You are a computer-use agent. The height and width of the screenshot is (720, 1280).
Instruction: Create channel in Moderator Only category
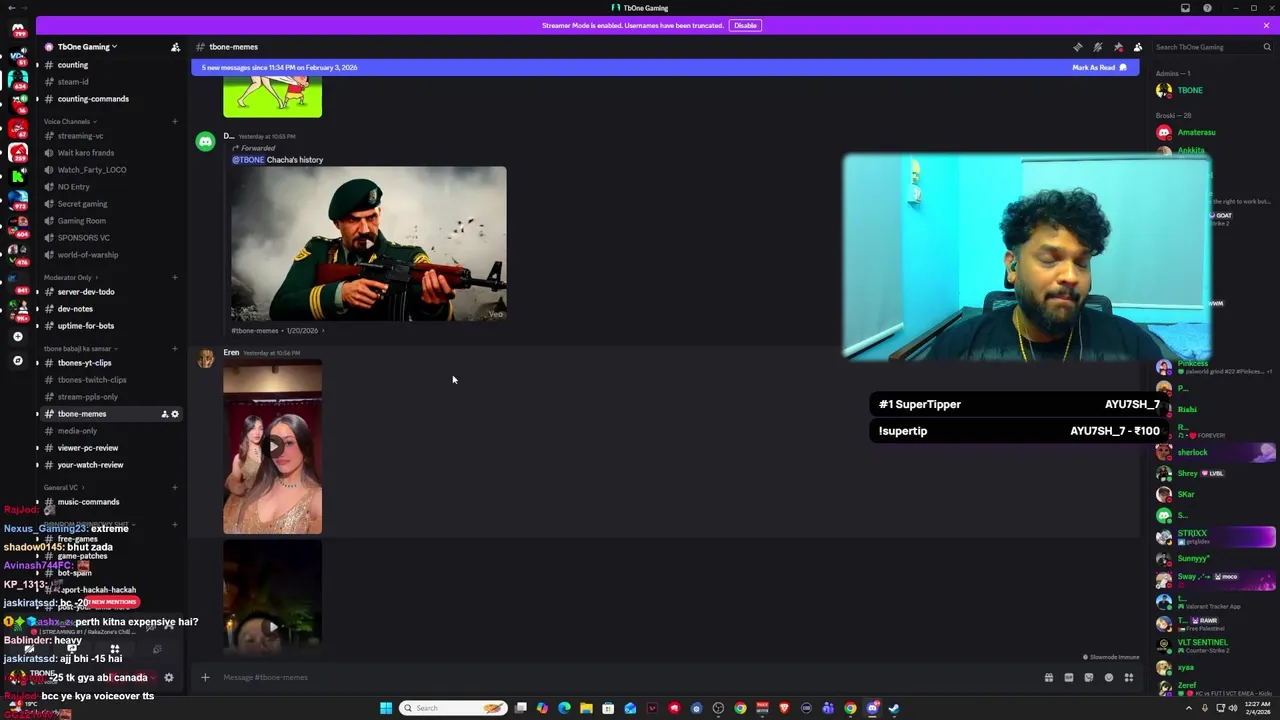click(x=174, y=277)
